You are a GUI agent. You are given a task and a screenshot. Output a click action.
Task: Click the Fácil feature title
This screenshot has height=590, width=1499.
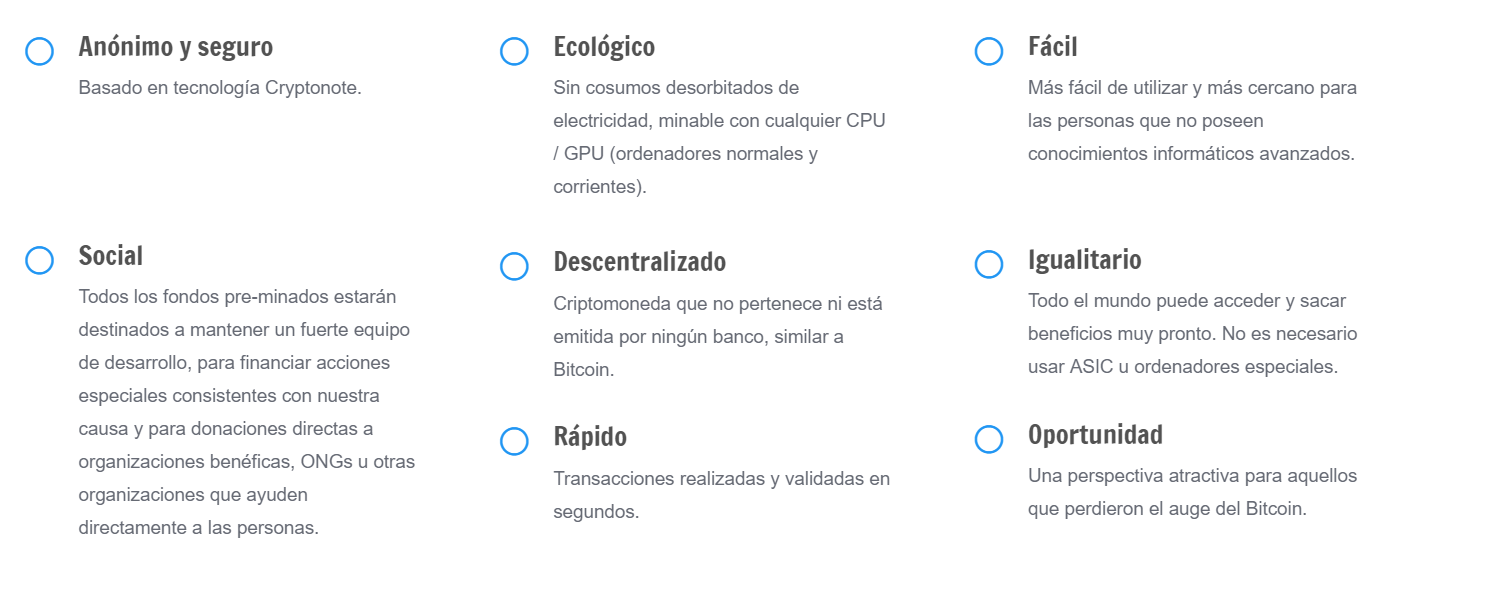pos(1052,46)
